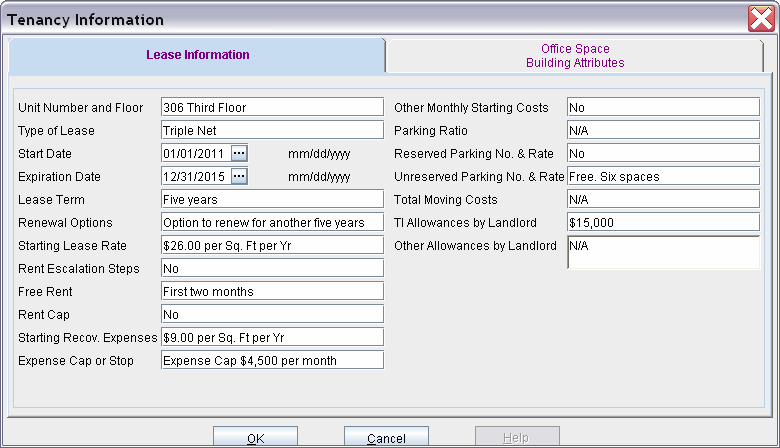Select the Unit Number and Floor label
780x448 pixels.
coord(81,107)
